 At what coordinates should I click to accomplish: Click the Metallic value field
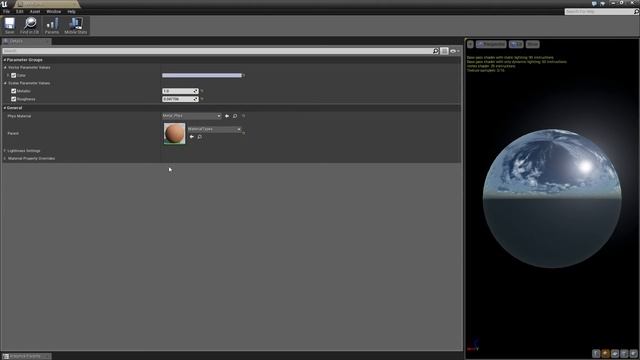(180, 91)
